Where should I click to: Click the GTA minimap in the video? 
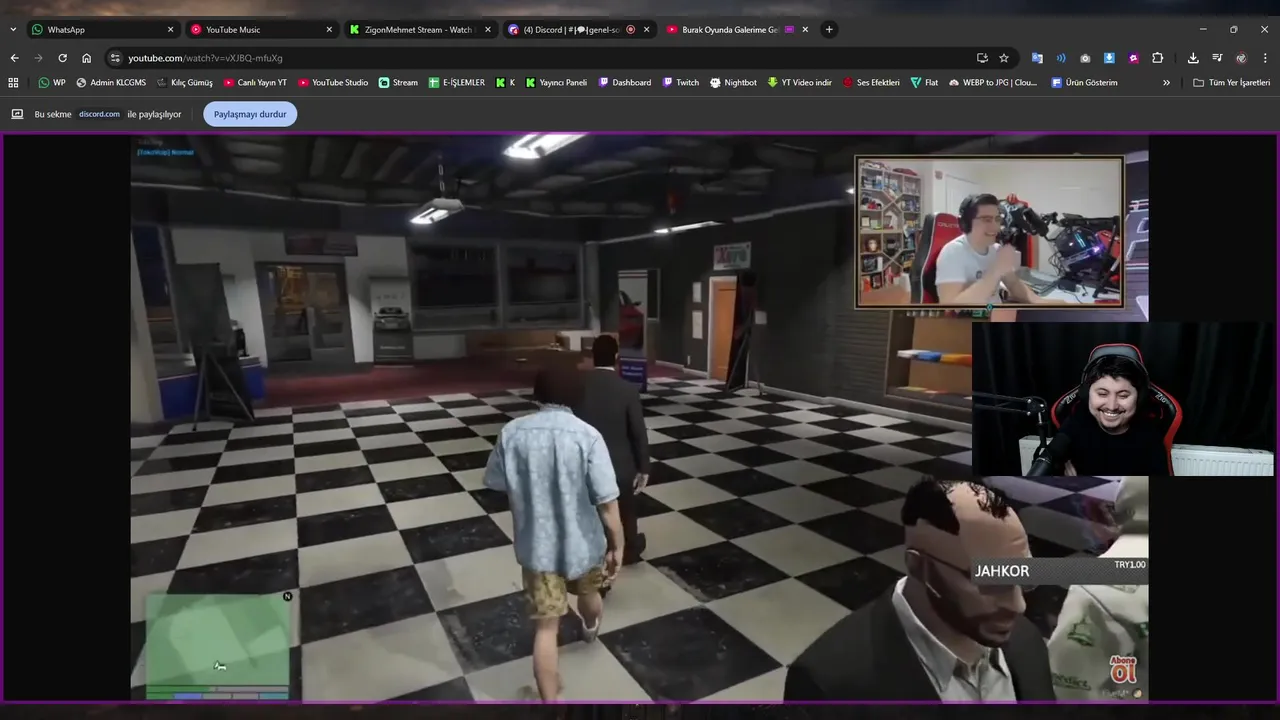click(x=218, y=645)
